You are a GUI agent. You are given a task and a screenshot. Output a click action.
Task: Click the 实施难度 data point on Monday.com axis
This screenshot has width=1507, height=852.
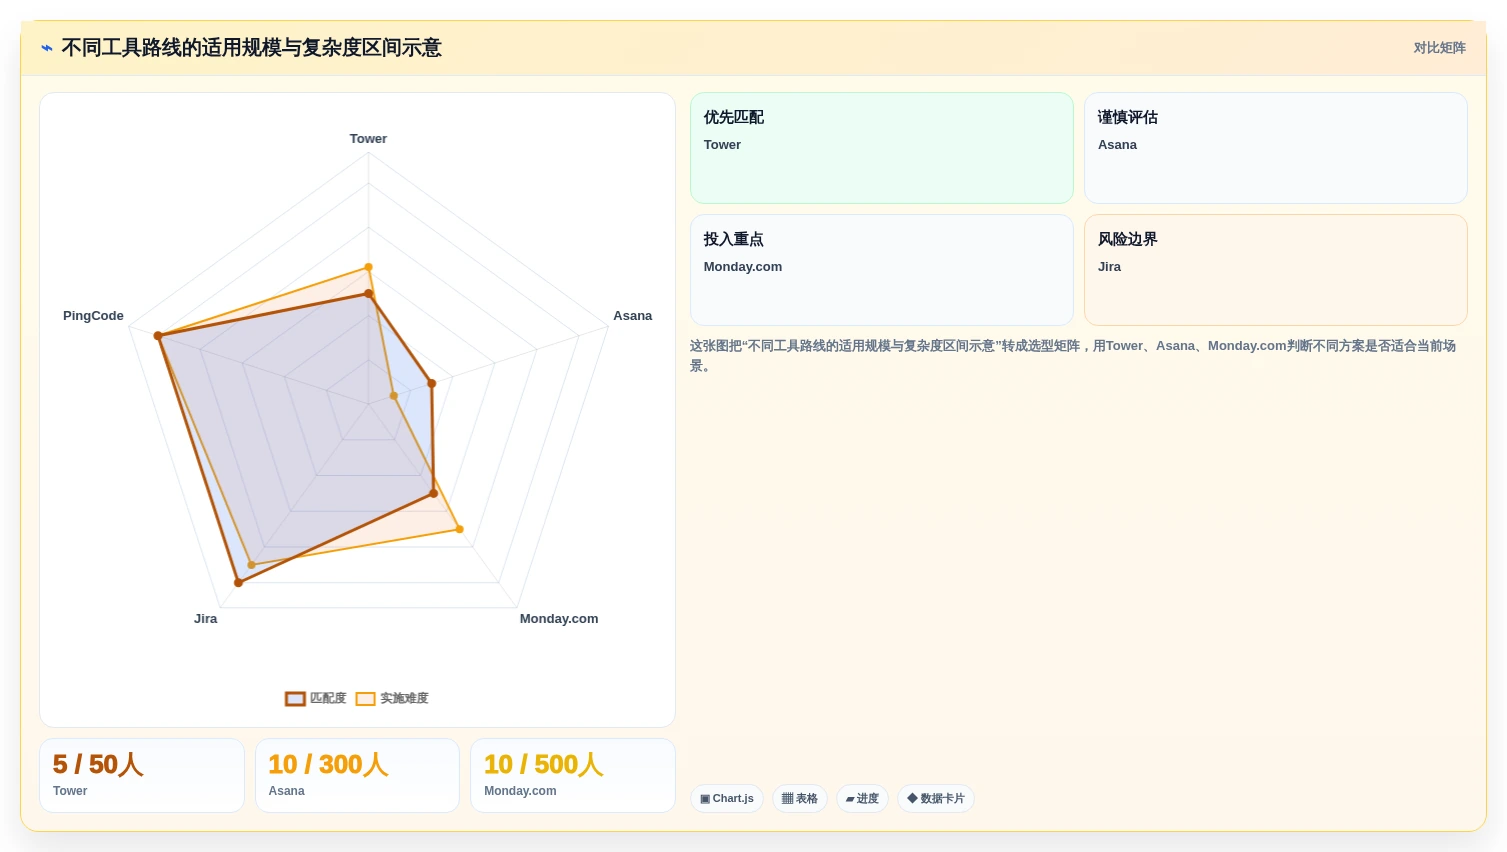click(x=460, y=528)
